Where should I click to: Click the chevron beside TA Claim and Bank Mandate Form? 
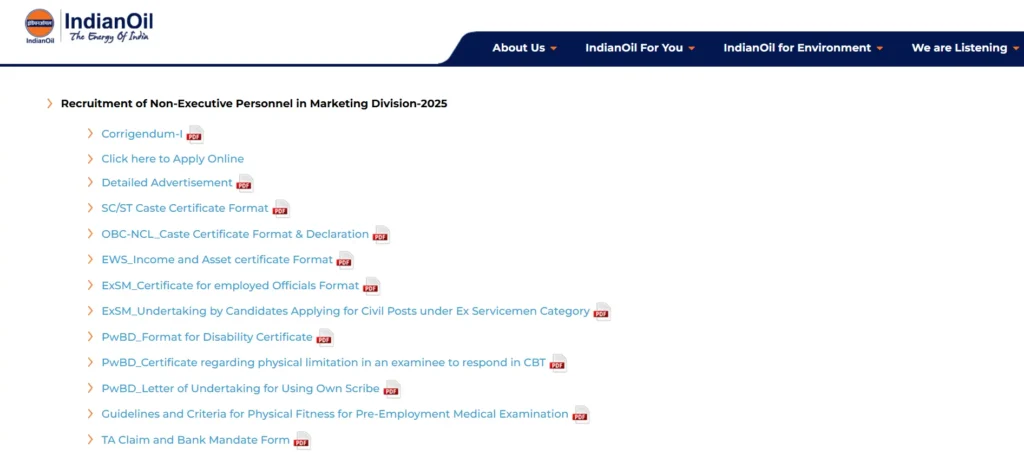(90, 440)
